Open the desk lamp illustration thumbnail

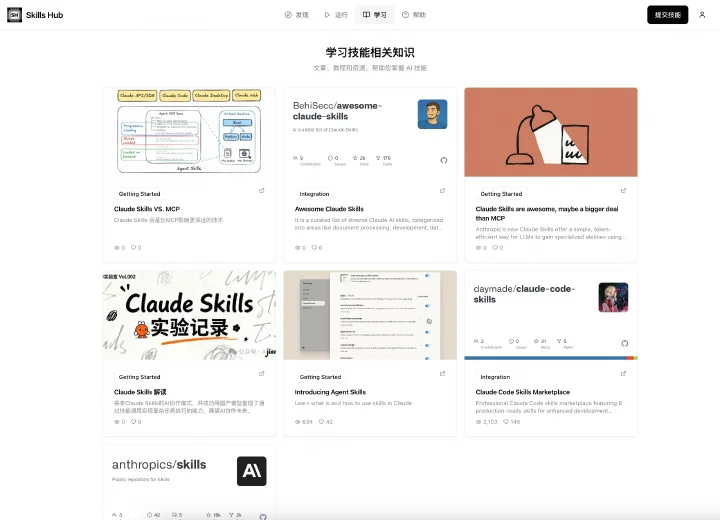click(x=551, y=132)
